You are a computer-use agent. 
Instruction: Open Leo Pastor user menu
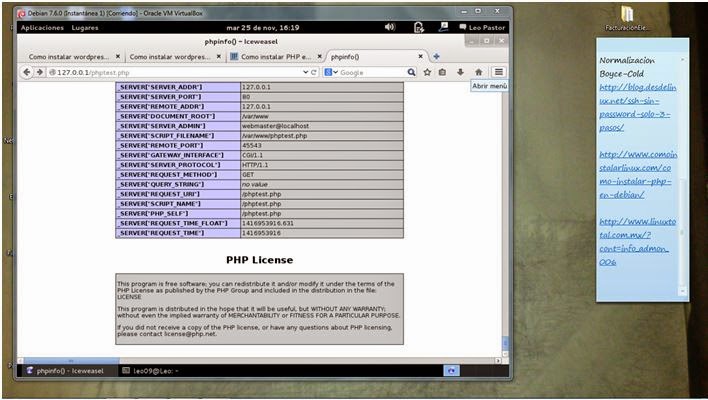tap(482, 28)
